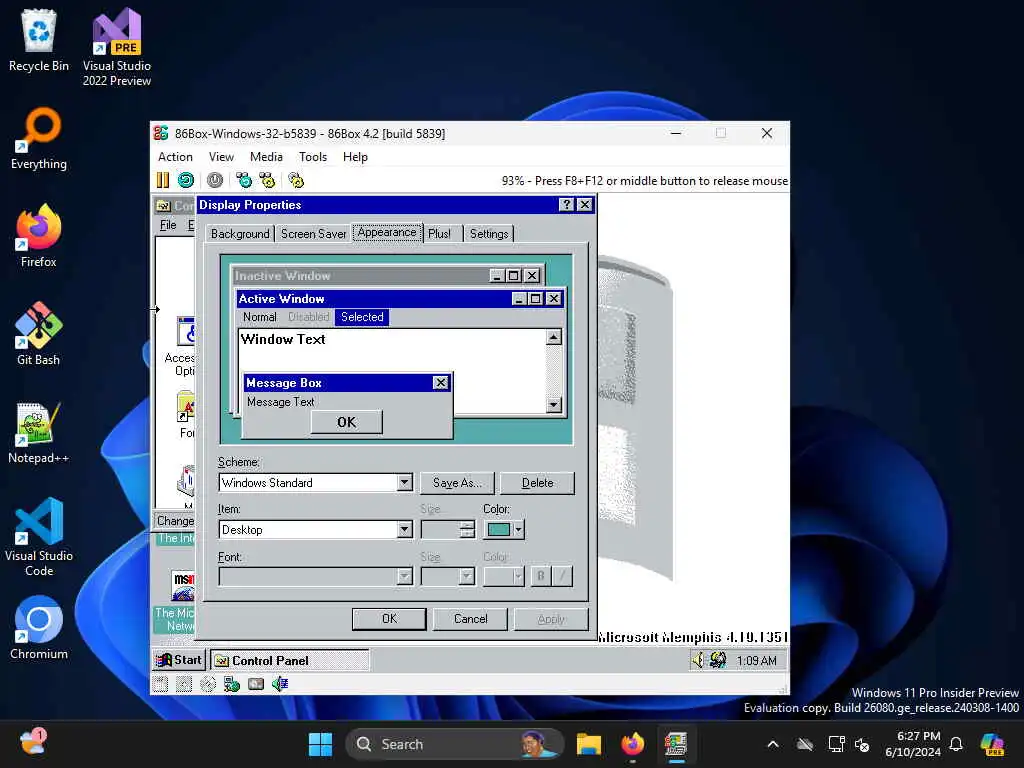Click the teal hard reset icon
This screenshot has height=768, width=1024.
[186, 180]
